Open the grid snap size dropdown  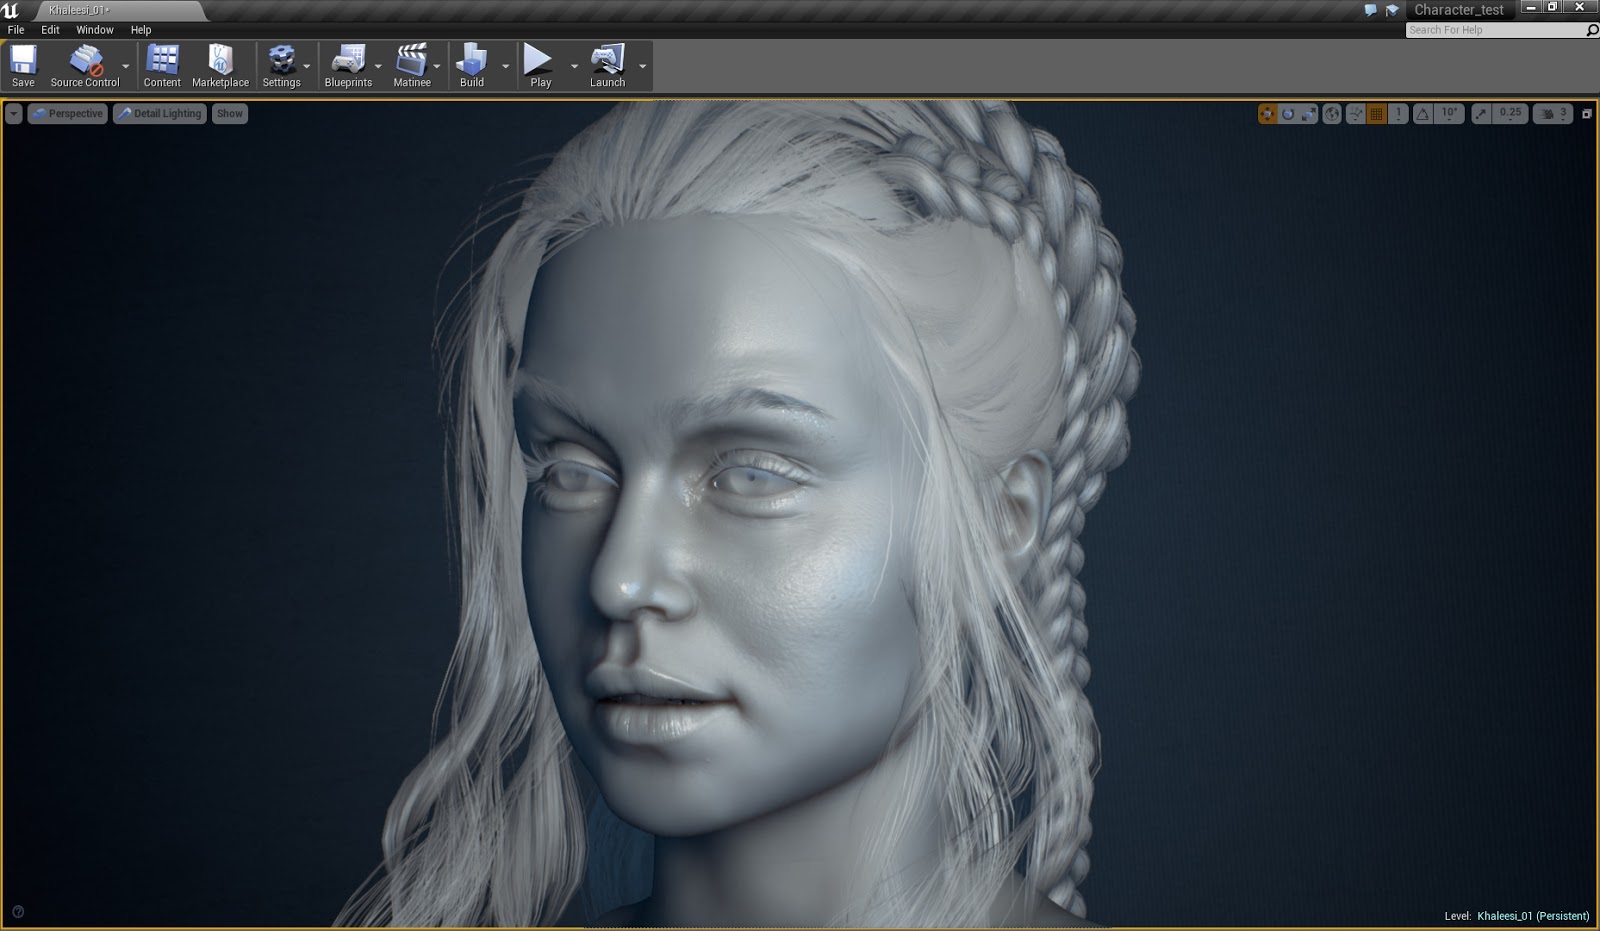click(x=1399, y=114)
